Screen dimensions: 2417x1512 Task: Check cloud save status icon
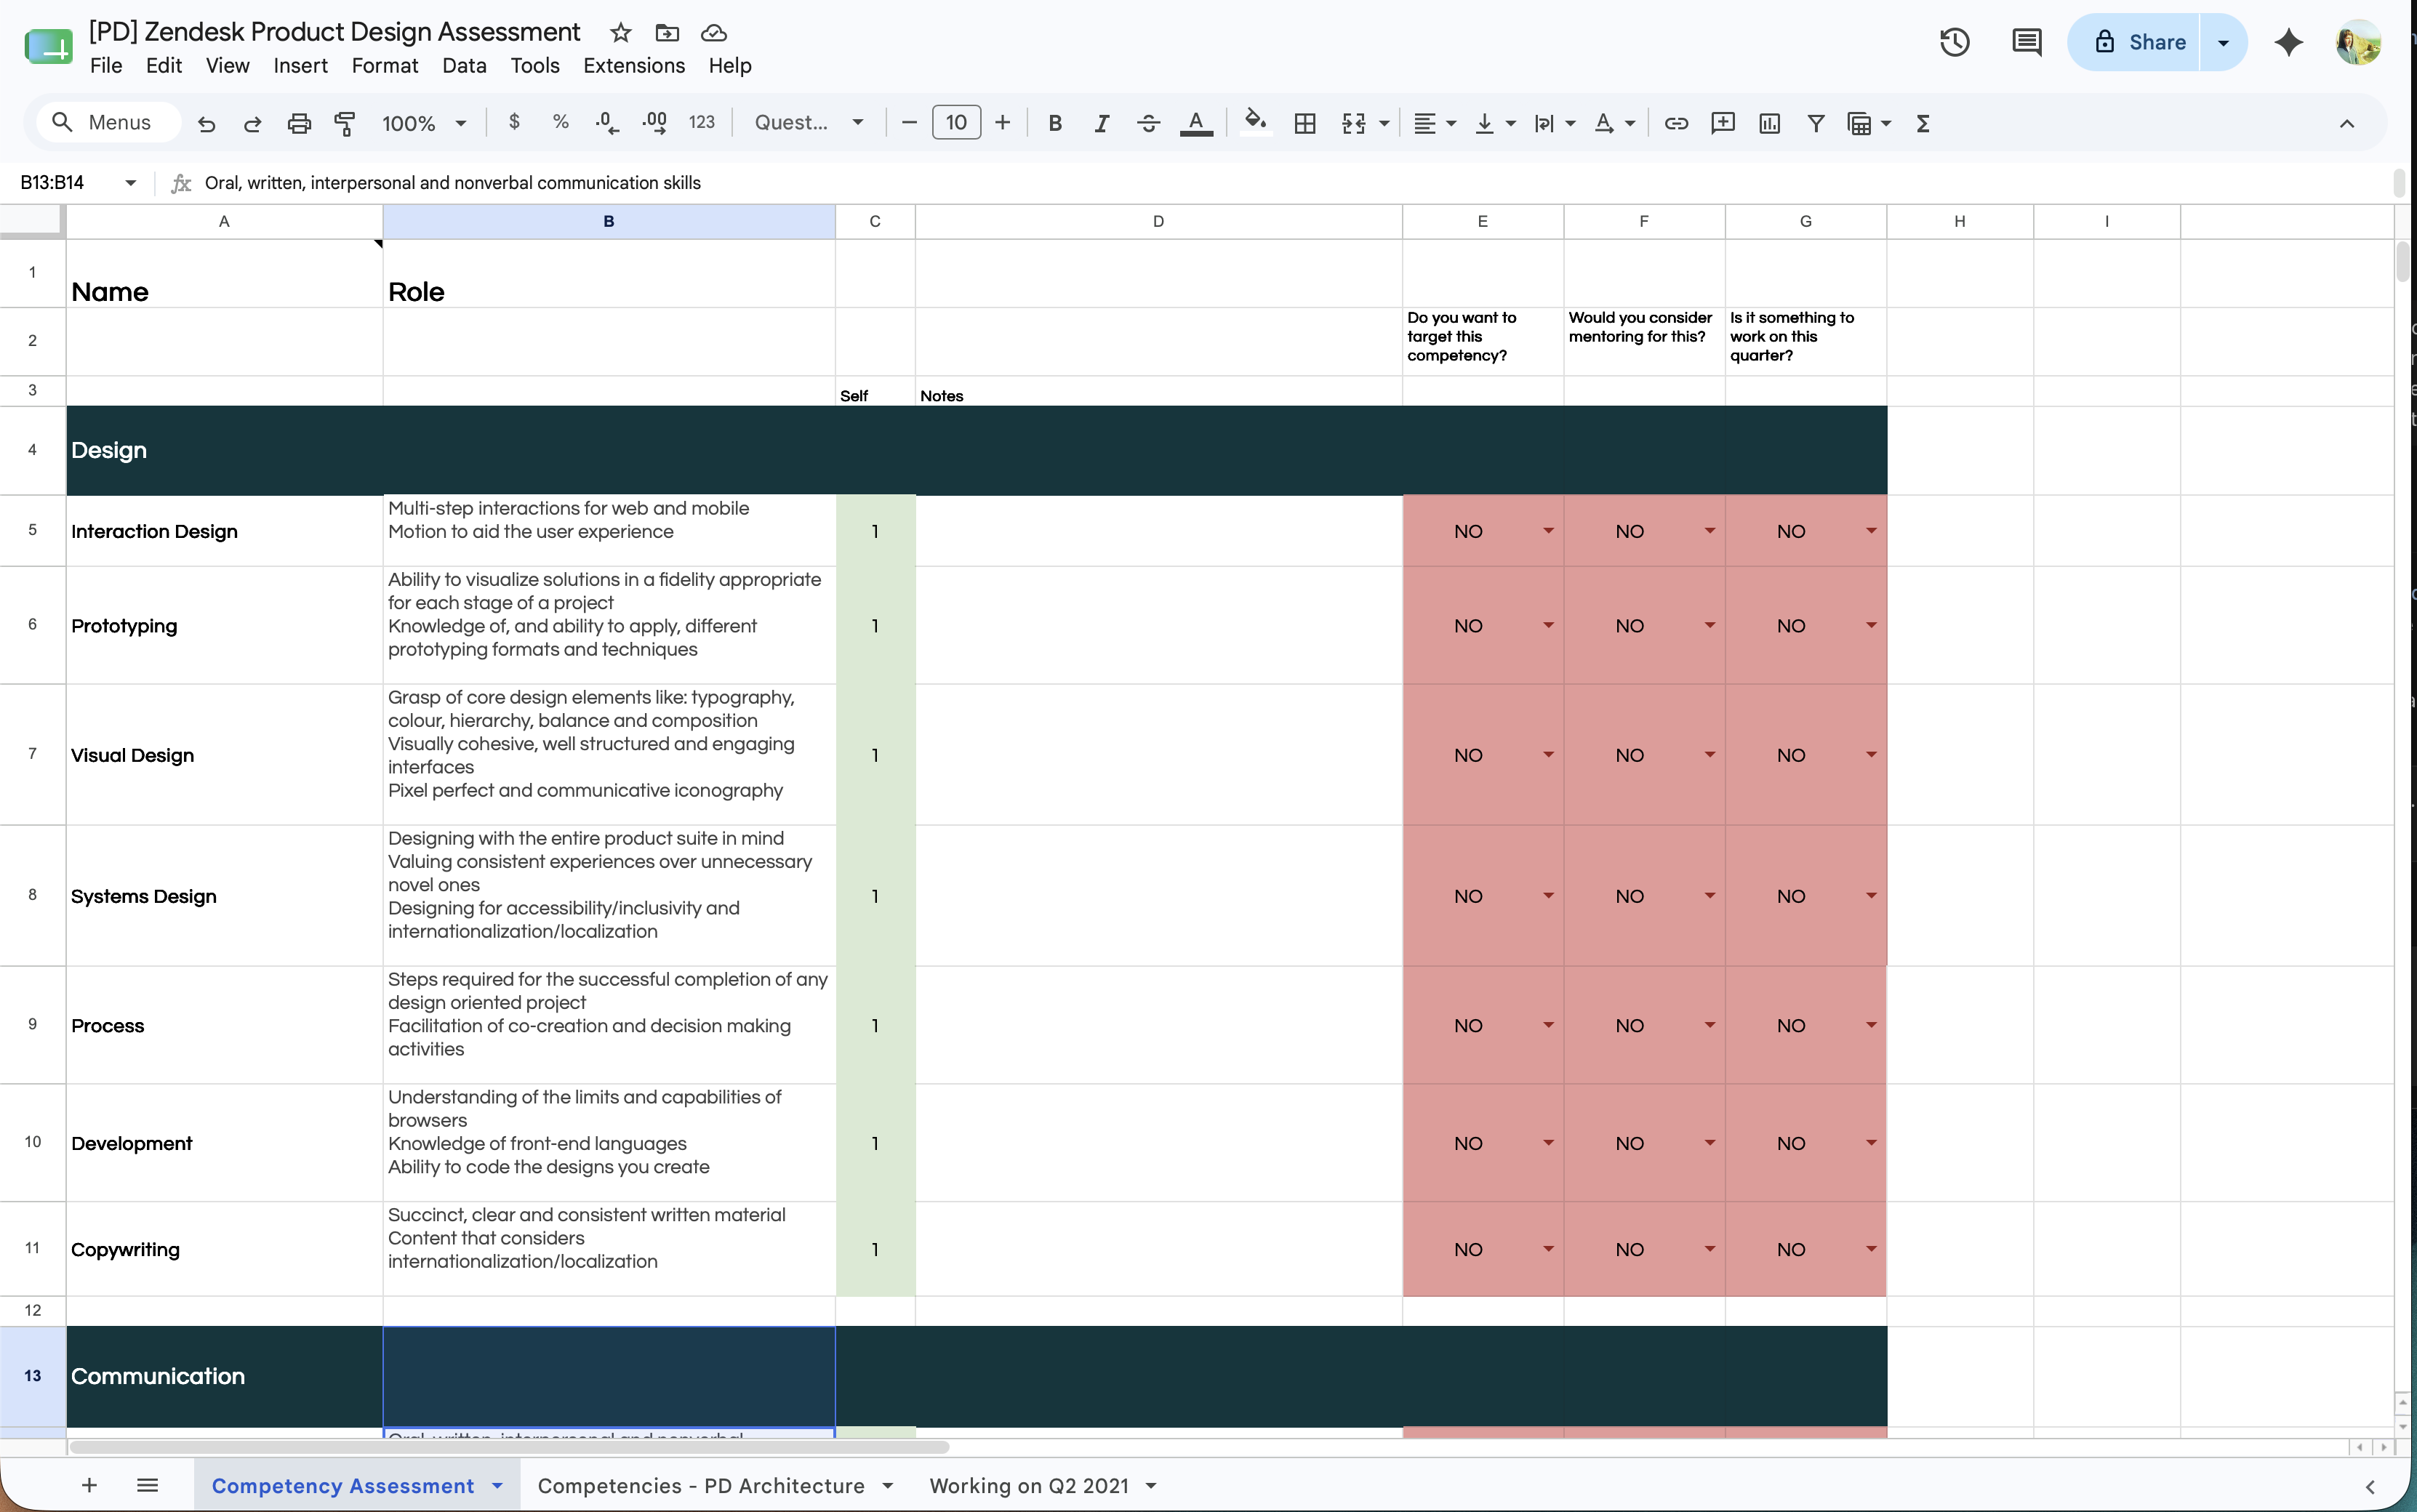(x=713, y=33)
